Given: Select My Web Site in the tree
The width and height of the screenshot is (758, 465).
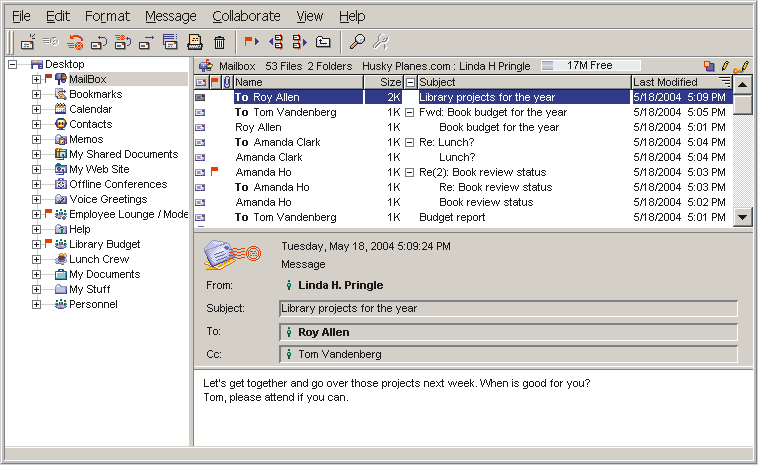Looking at the screenshot, I should (x=99, y=169).
